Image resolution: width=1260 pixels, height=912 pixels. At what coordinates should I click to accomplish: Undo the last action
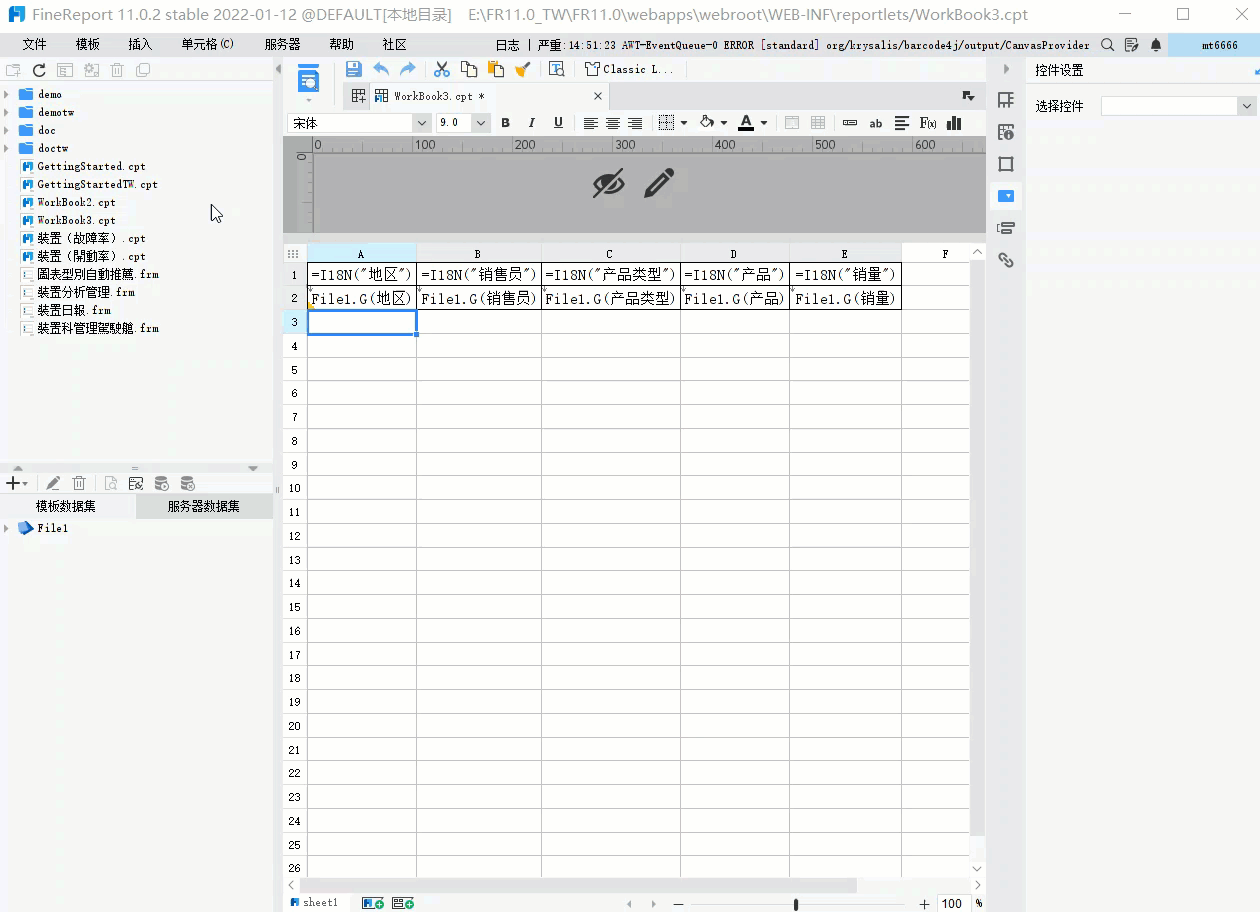point(381,69)
